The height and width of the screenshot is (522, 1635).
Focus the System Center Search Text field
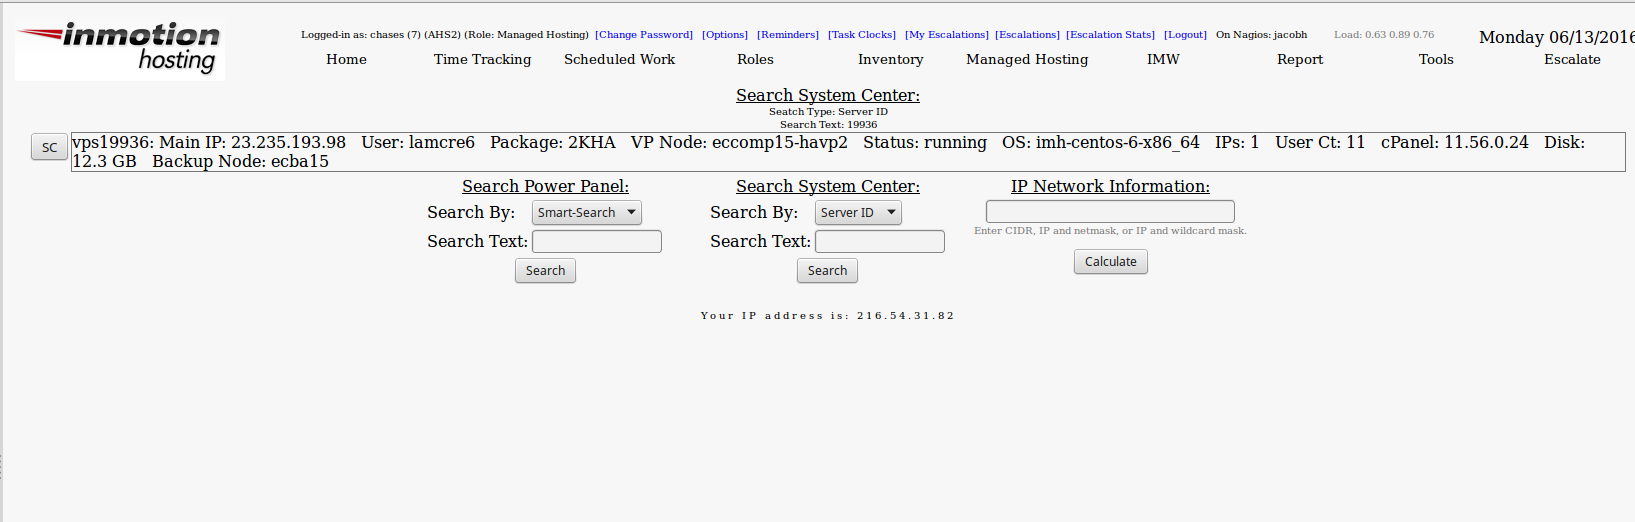(x=880, y=242)
